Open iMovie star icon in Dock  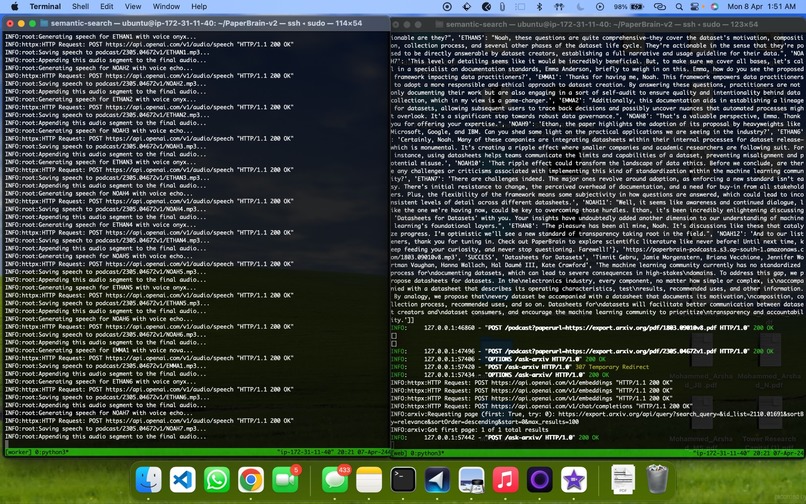574,479
